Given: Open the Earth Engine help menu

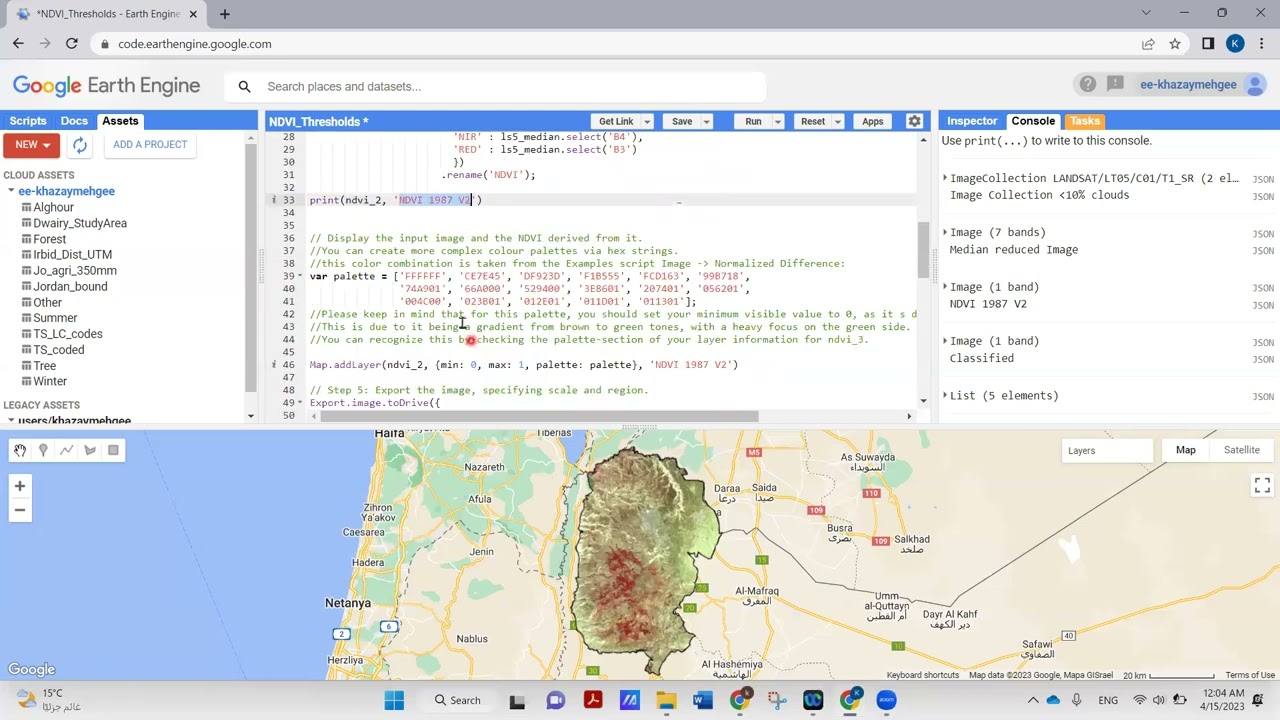Looking at the screenshot, I should click(x=1088, y=85).
